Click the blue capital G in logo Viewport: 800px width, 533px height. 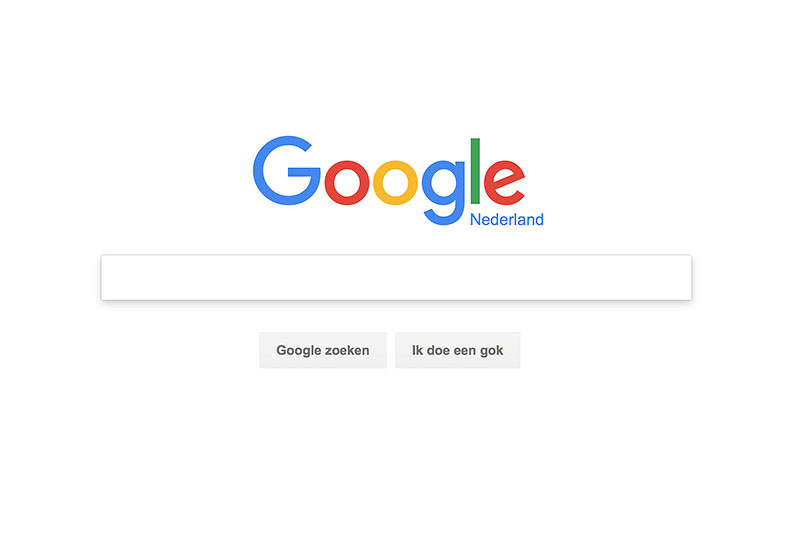287,170
